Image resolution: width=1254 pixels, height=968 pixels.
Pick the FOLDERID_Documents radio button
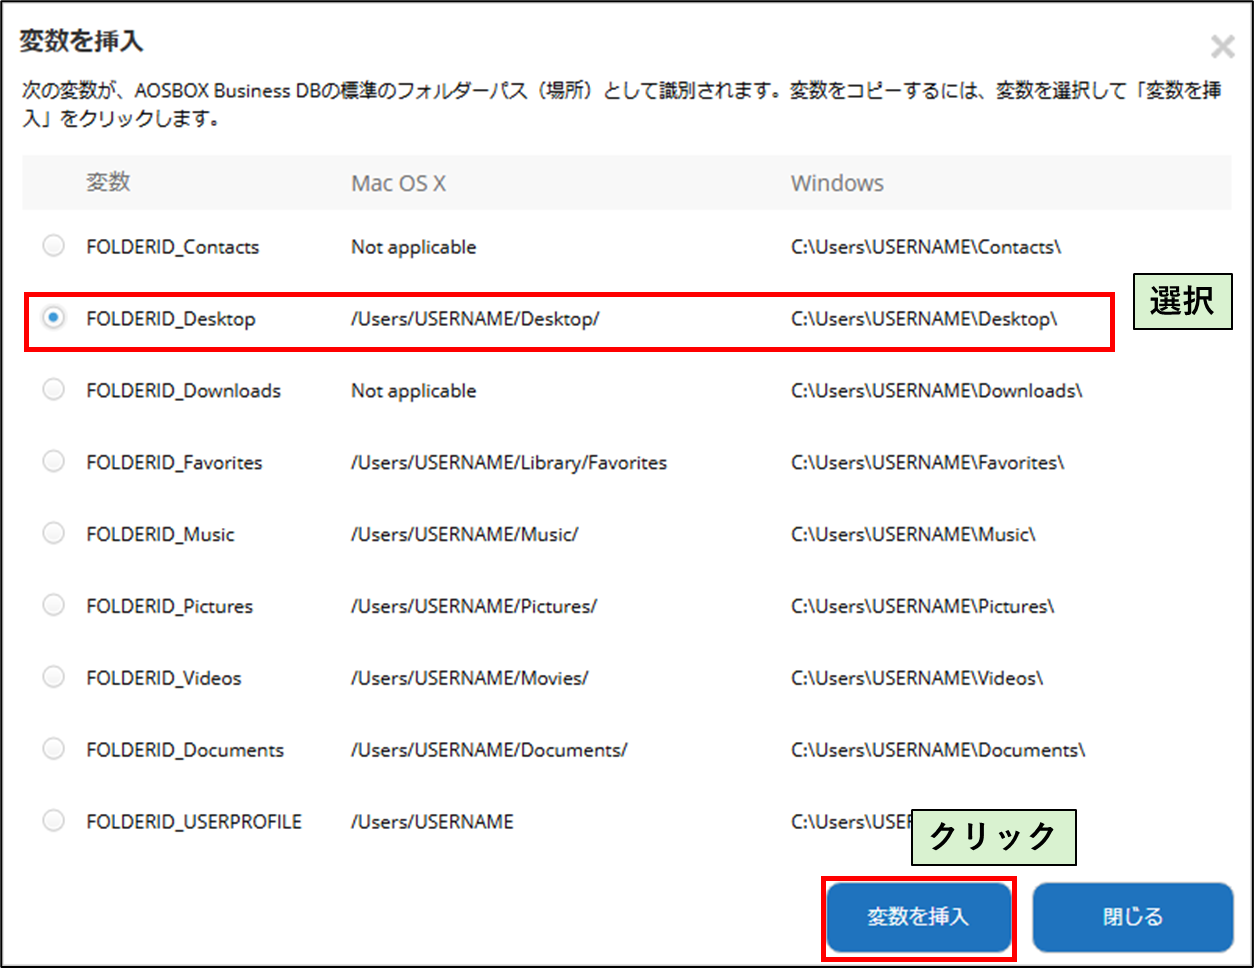54,749
